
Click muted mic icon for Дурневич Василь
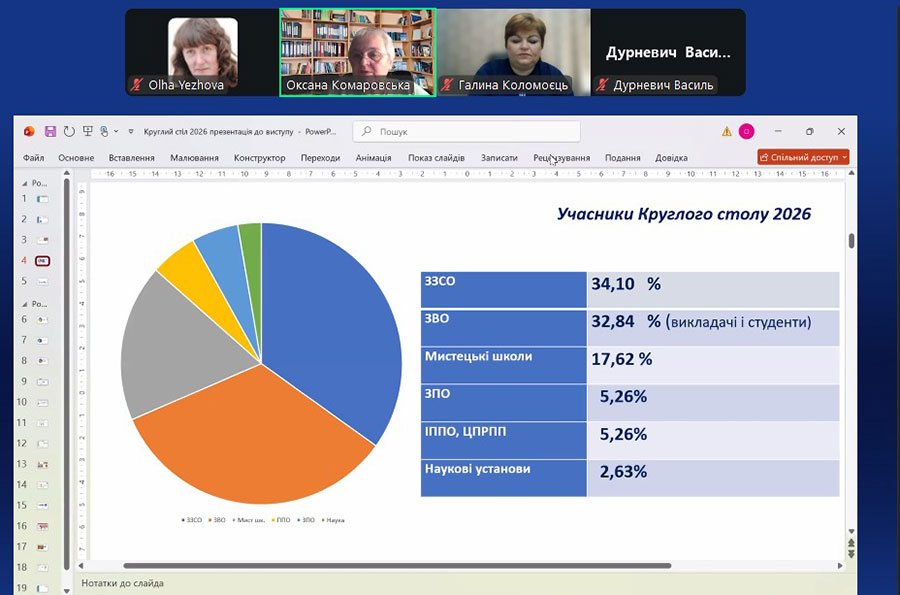point(602,86)
